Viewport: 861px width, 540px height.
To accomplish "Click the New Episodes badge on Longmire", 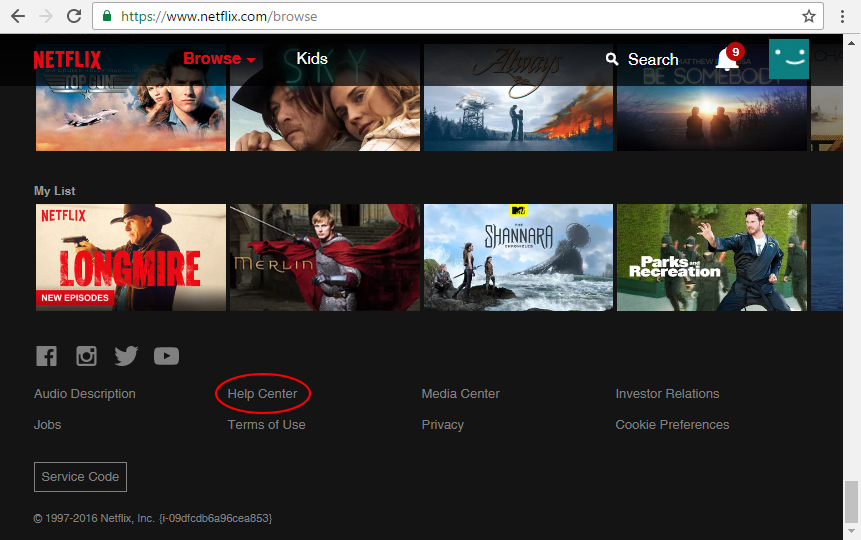I will click(x=75, y=298).
